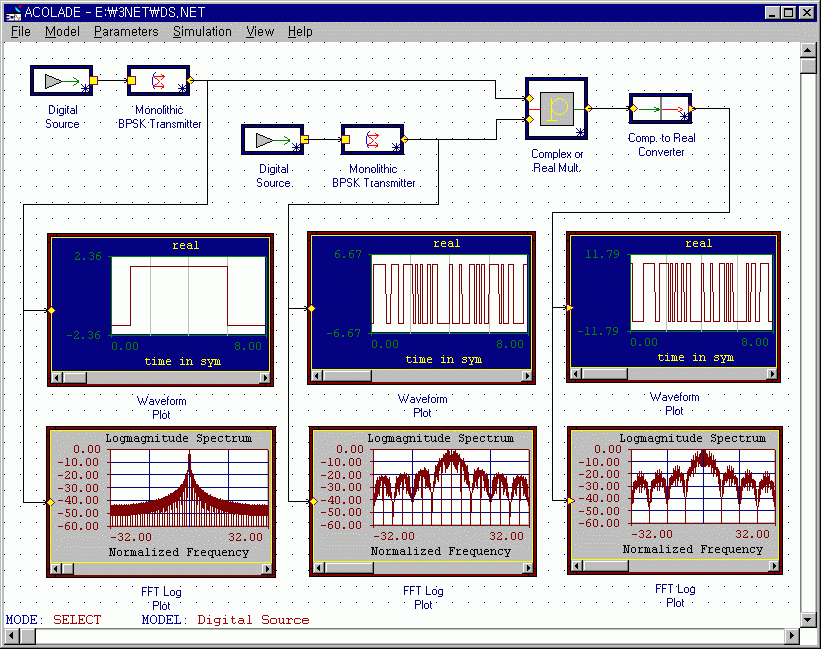Click the middle 'Waveform Plot' label

point(423,406)
